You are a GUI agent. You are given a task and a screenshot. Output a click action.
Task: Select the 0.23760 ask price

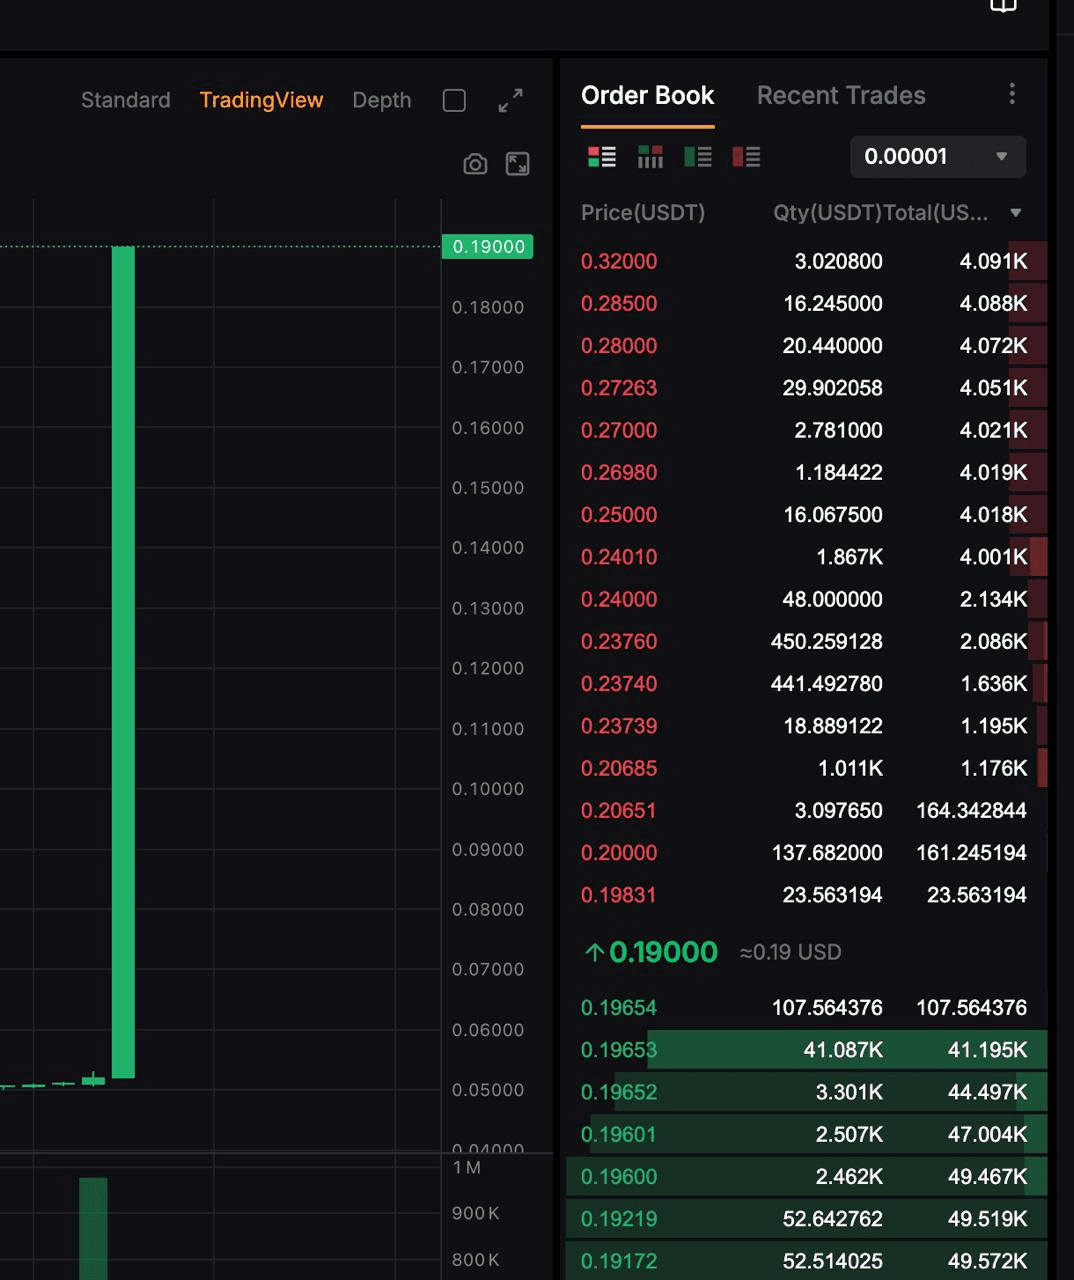(x=619, y=641)
